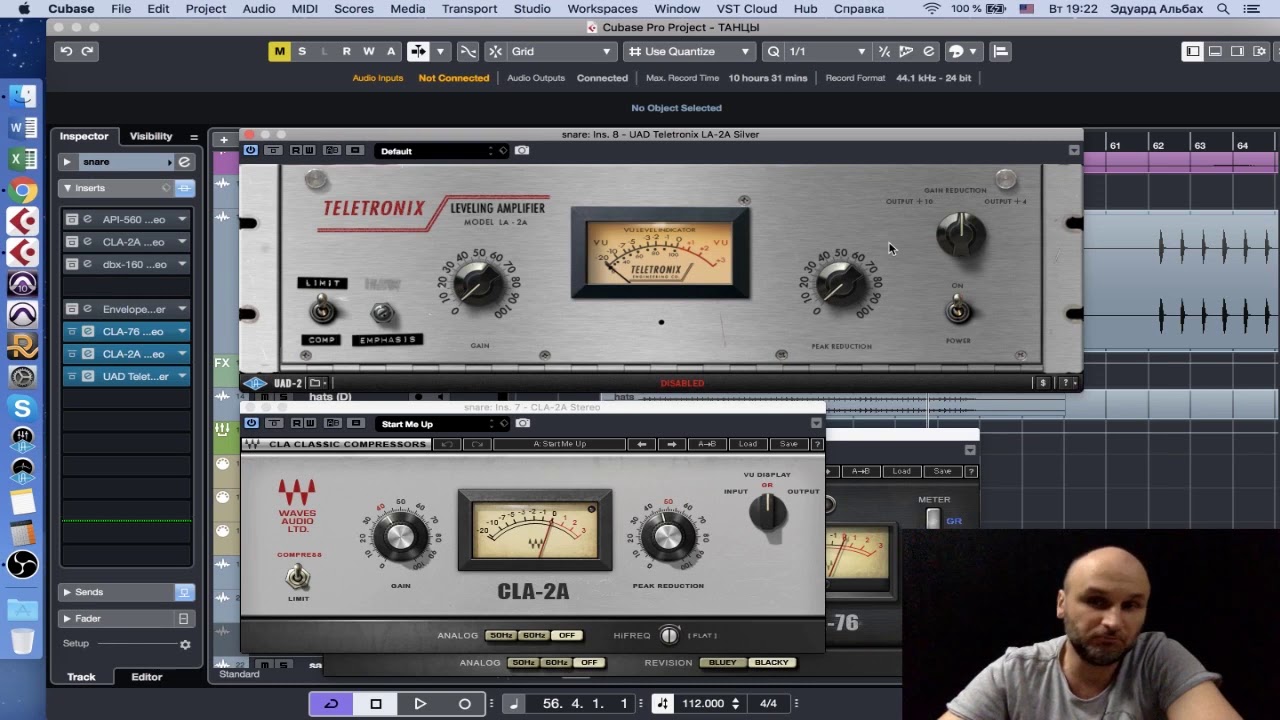Open Setup gear in the Inspector bottom
The image size is (1280, 720).
click(185, 645)
